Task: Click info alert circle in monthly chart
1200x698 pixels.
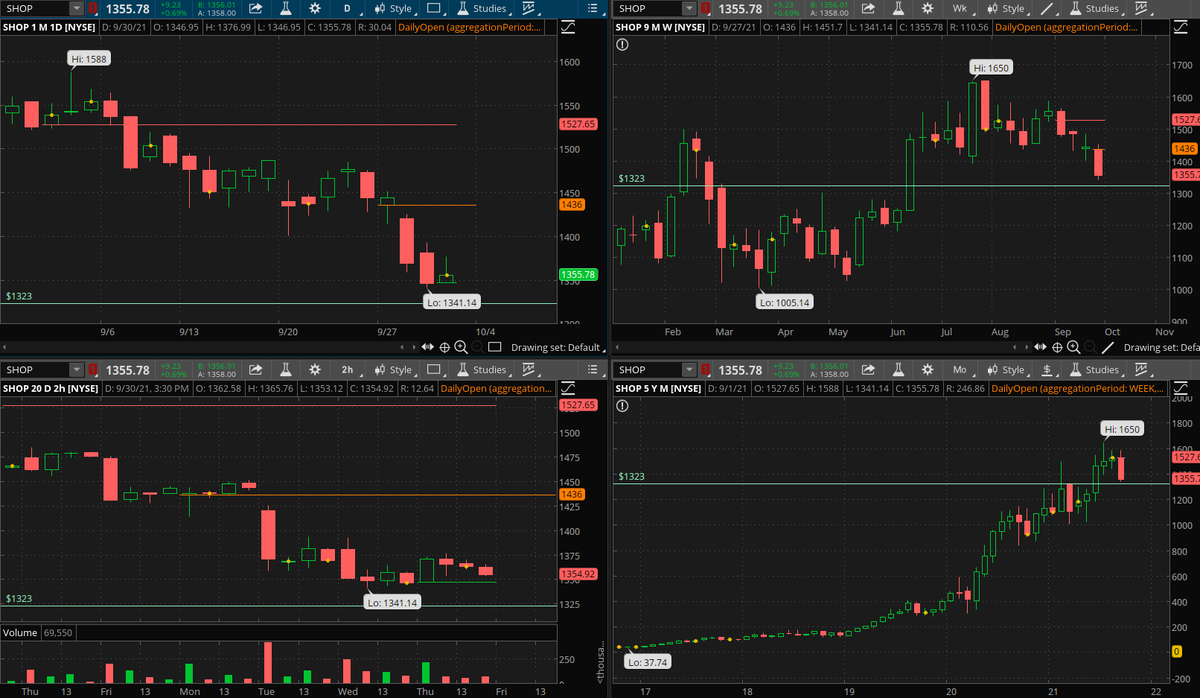Action: 623,406
